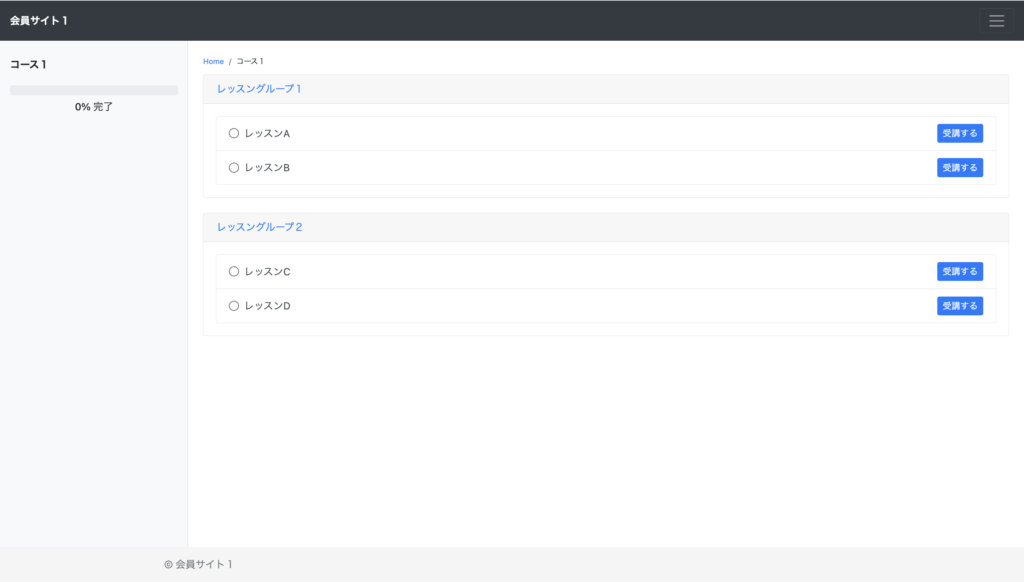
Task: Open the レッスングループ２ header link
Action: (259, 227)
